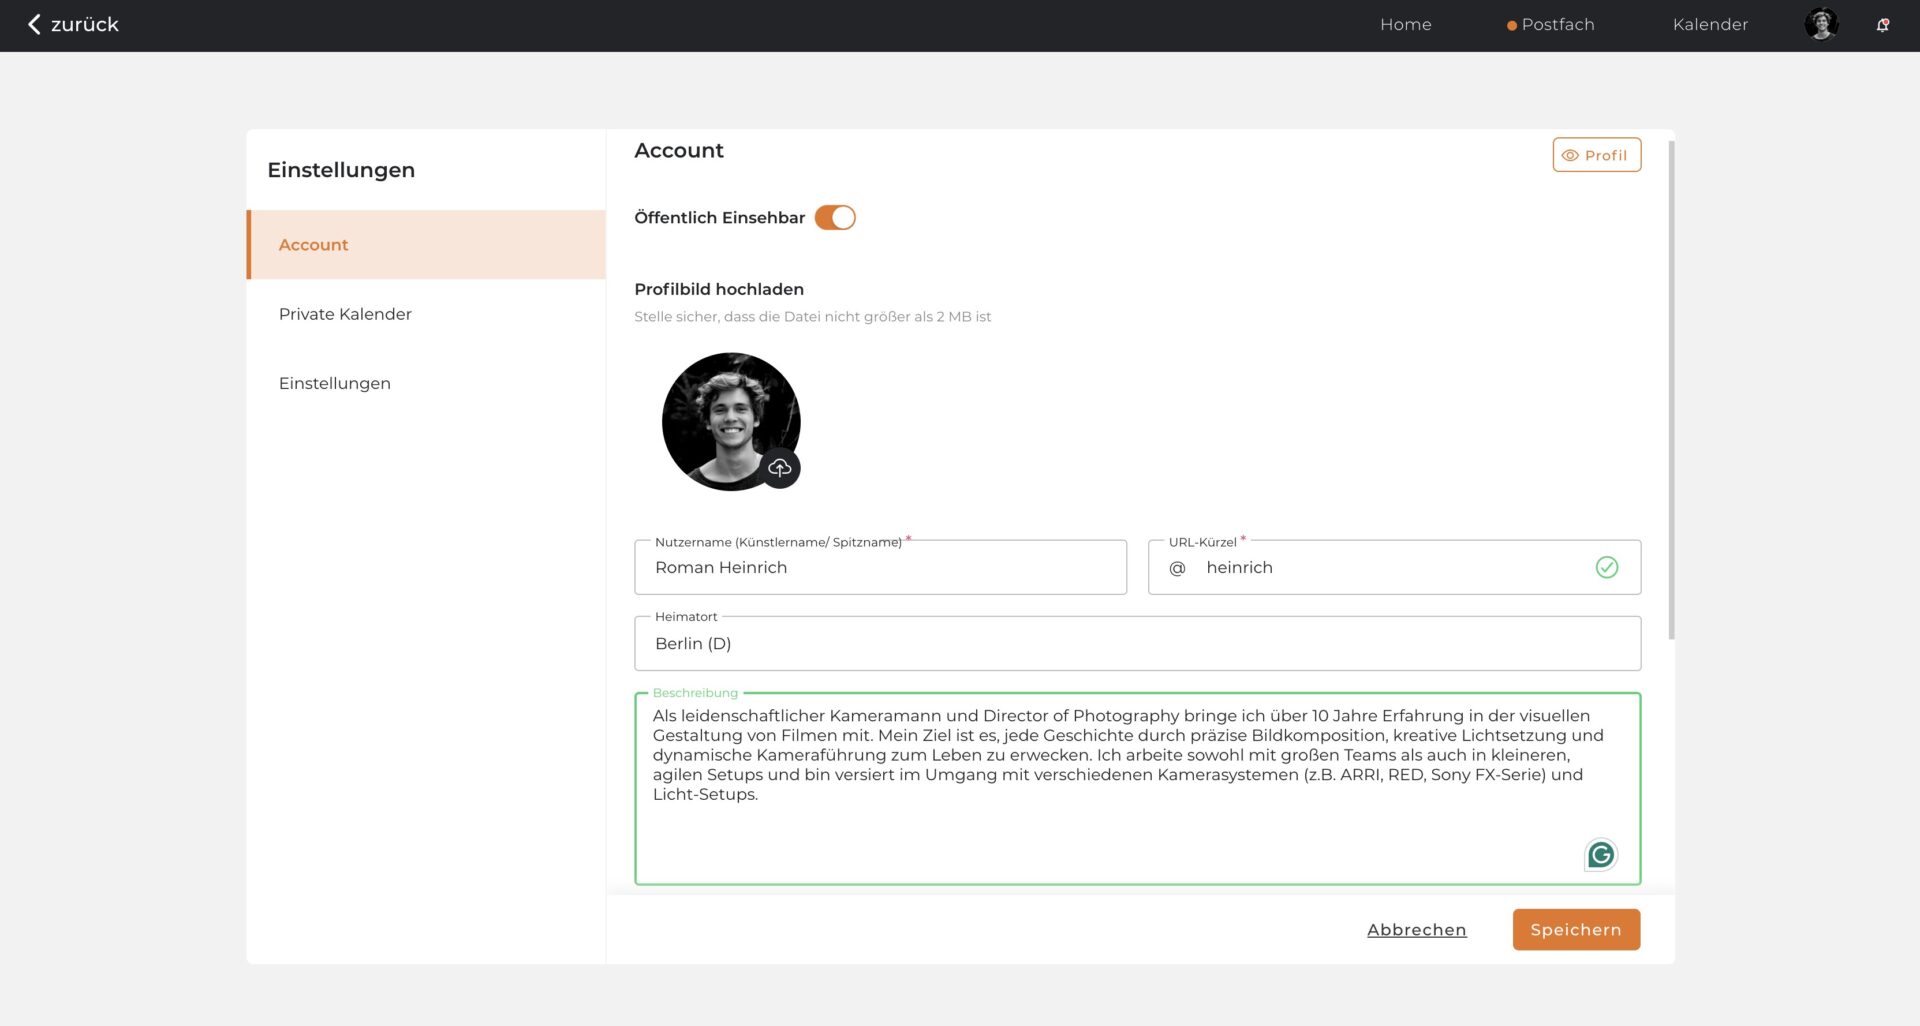Image resolution: width=1920 pixels, height=1026 pixels.
Task: Open Home in the top navigation
Action: coord(1405,25)
